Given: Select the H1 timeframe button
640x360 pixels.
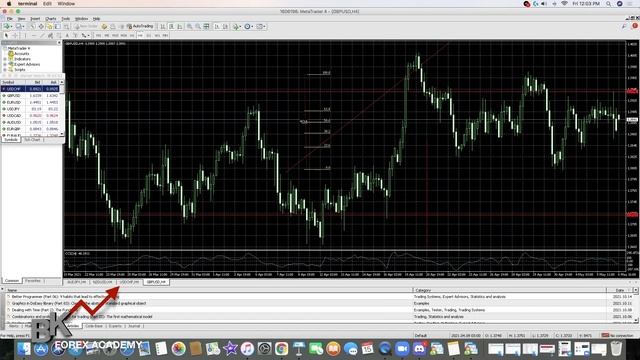Looking at the screenshot, I should 132,36.
